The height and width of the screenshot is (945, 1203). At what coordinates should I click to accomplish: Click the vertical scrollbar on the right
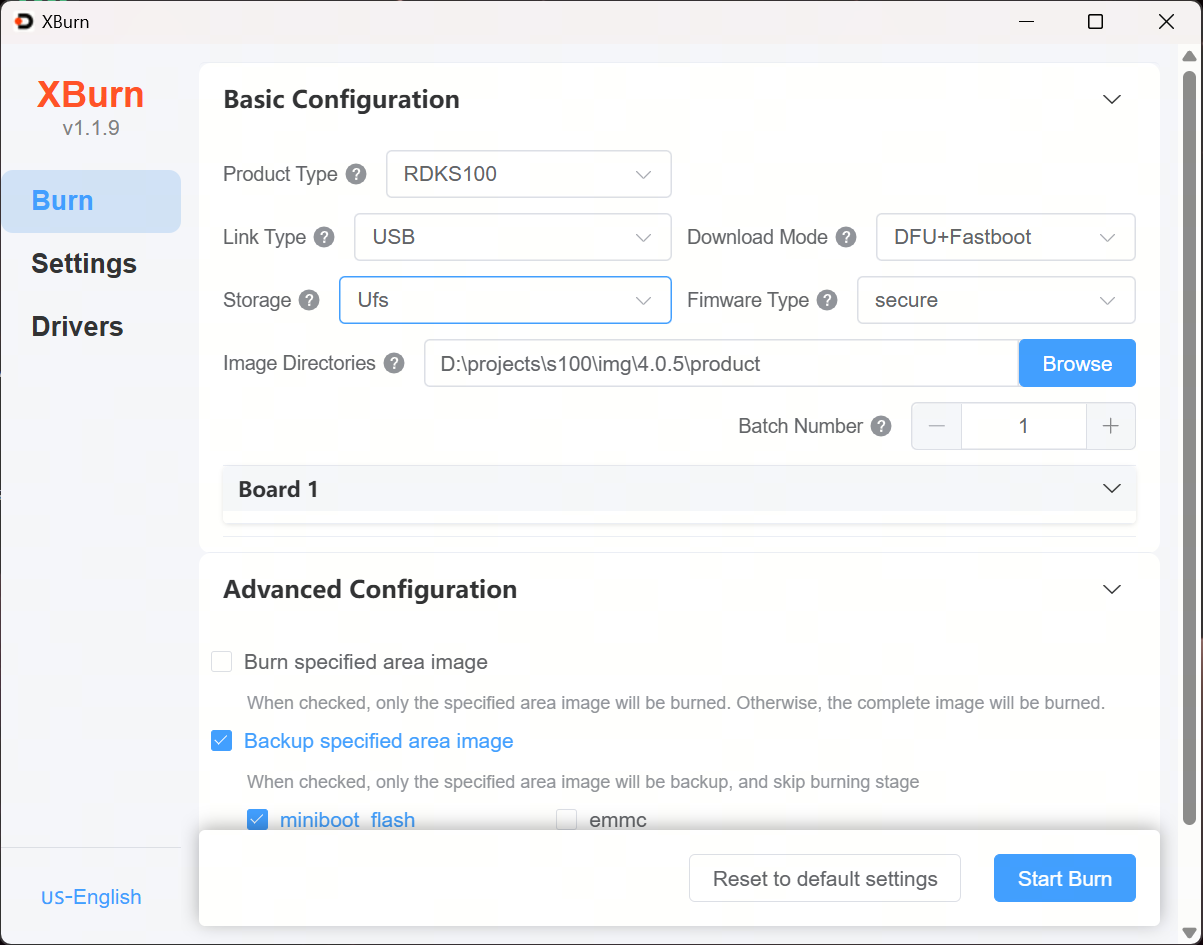[1188, 400]
